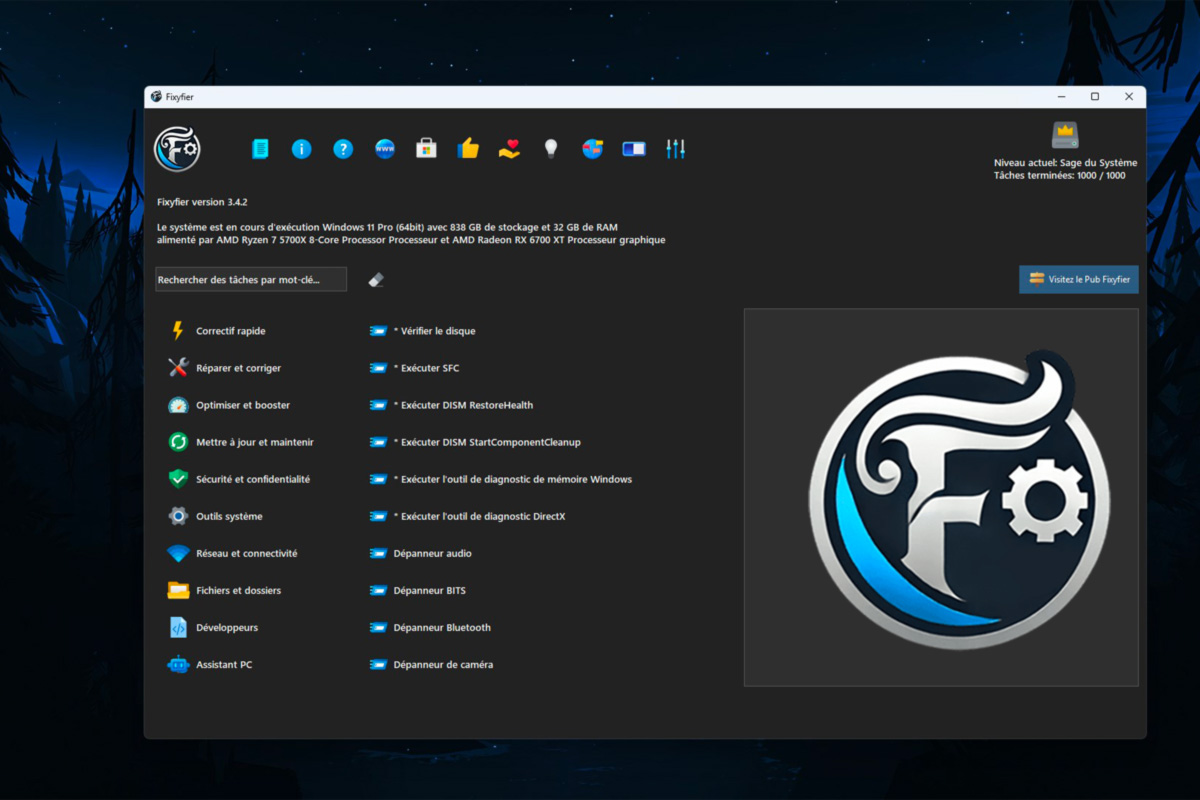This screenshot has width=1200, height=800.
Task: Run the Exécuter SFC task
Action: tap(415, 368)
